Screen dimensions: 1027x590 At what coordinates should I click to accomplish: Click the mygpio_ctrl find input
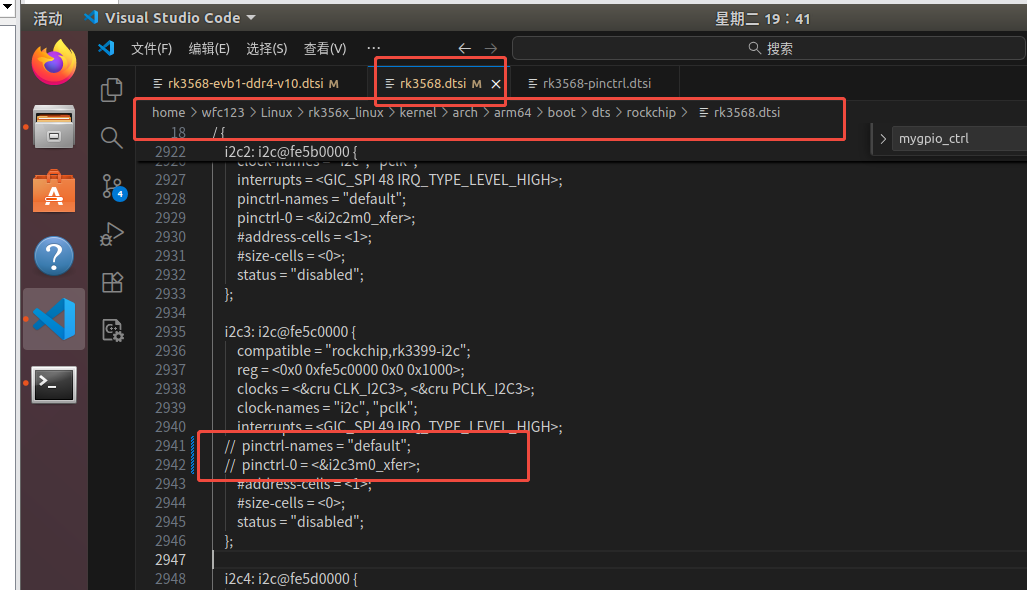tap(960, 139)
